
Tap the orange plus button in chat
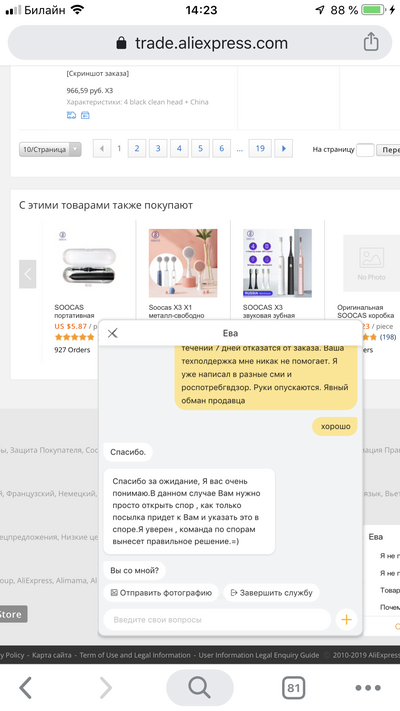coord(346,619)
